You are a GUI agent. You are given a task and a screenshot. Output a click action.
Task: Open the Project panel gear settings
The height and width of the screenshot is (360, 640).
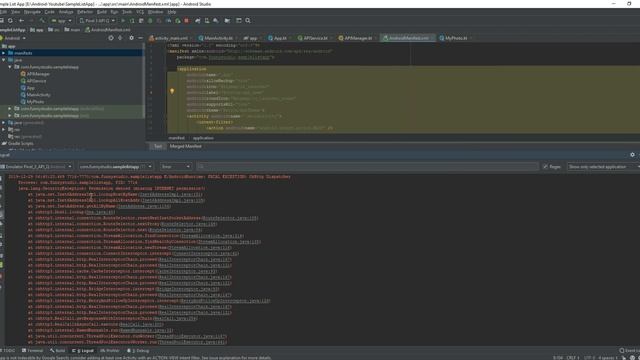pos(131,38)
